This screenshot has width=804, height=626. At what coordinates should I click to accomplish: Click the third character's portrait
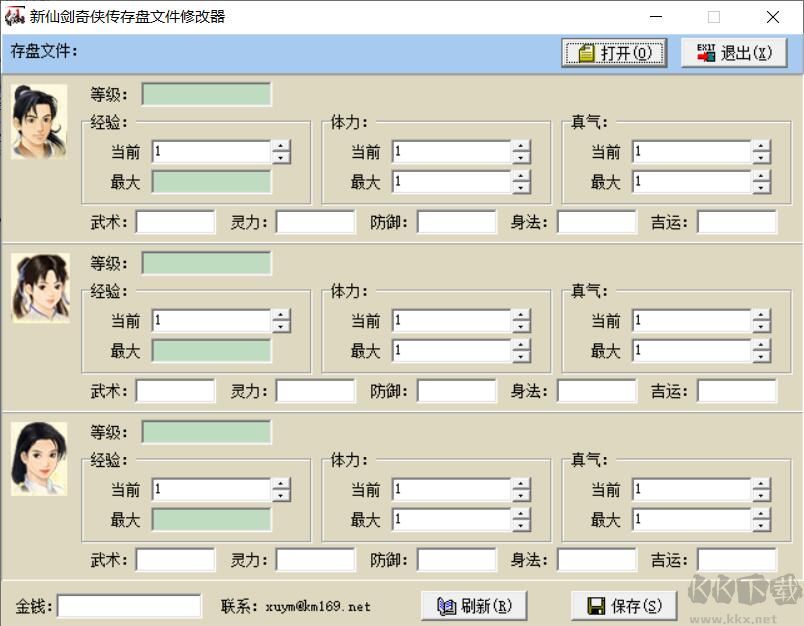point(39,458)
